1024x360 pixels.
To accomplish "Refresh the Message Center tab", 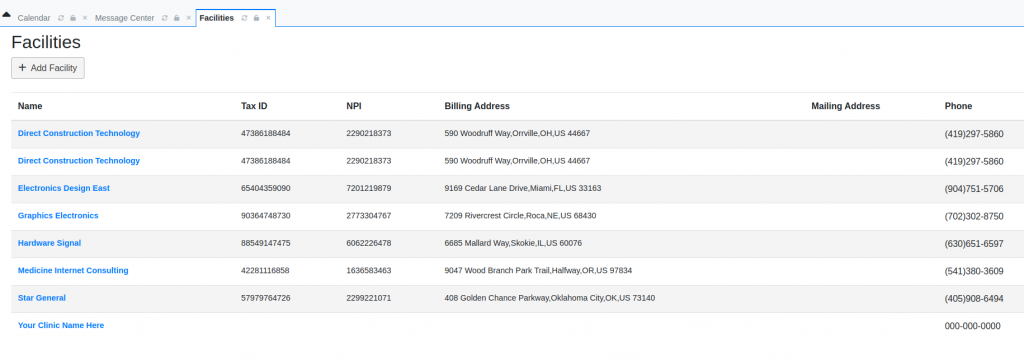I will point(165,18).
